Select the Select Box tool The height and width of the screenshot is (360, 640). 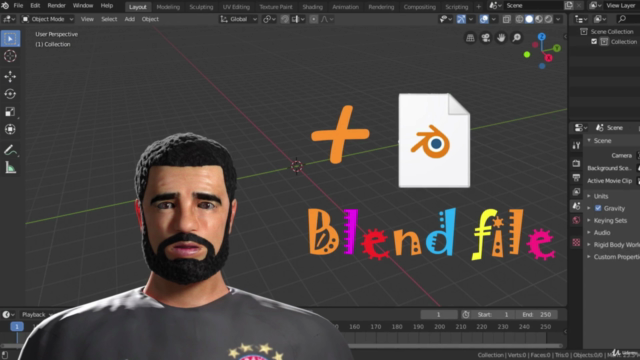[x=10, y=39]
